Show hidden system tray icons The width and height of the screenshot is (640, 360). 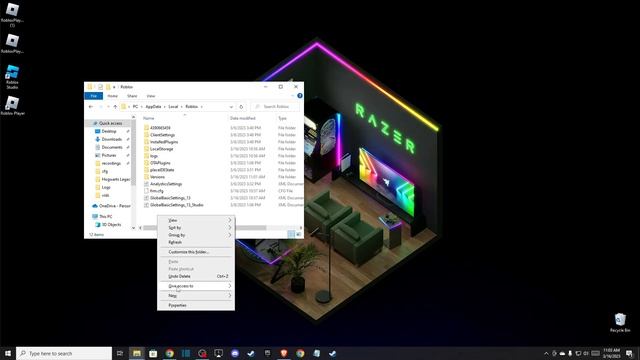tap(546, 353)
